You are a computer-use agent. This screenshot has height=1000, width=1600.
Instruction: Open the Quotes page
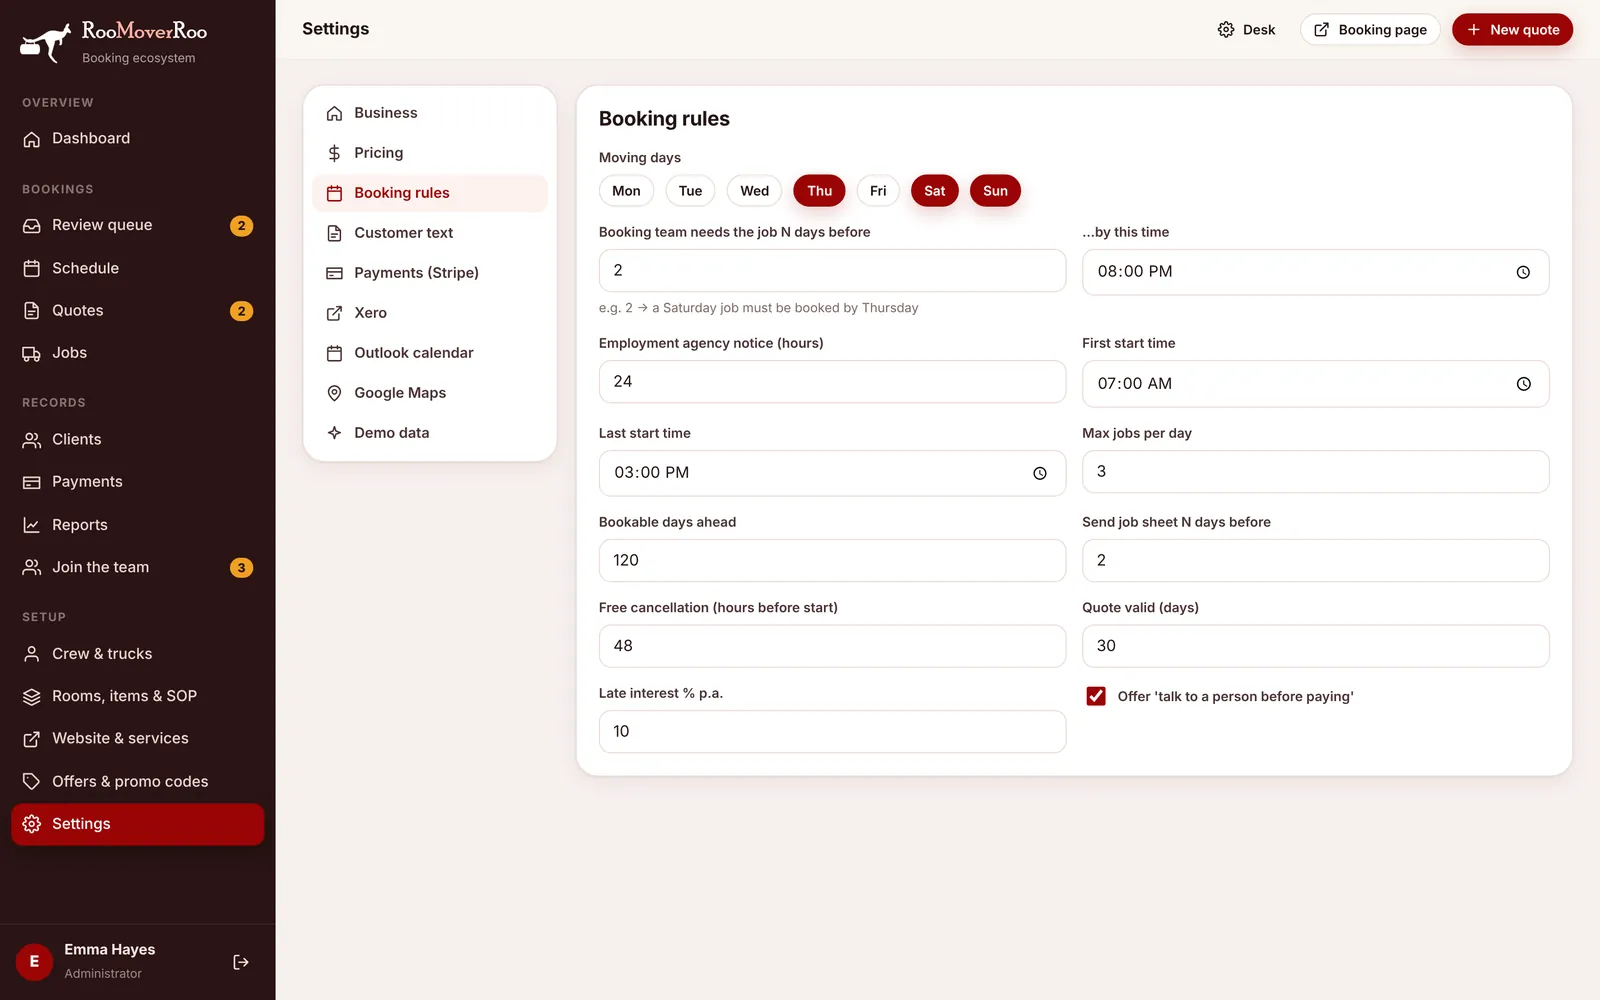137,311
